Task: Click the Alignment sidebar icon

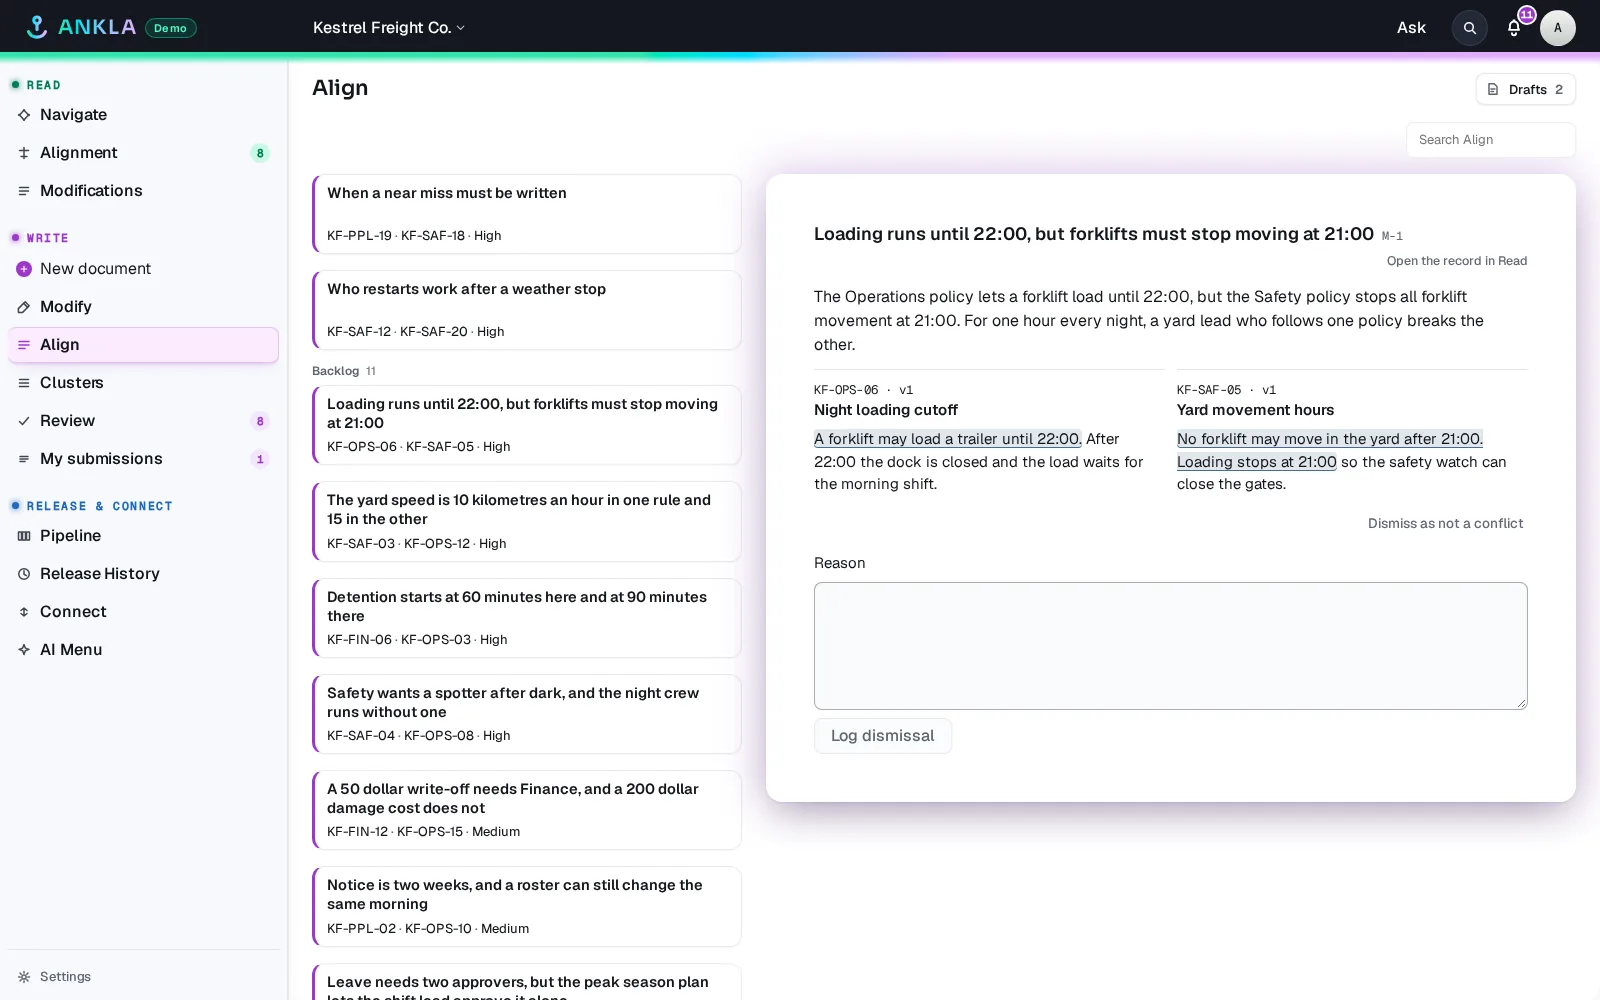Action: (x=24, y=153)
